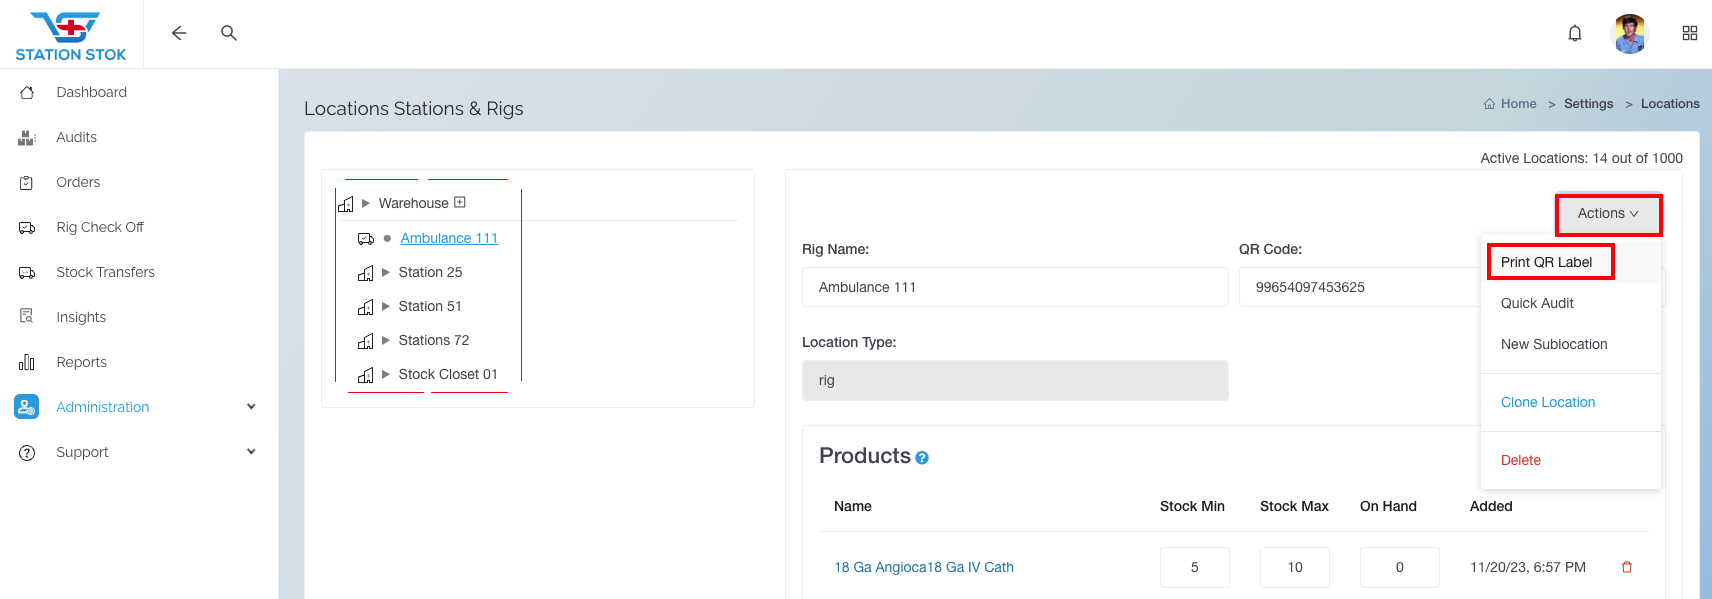The width and height of the screenshot is (1712, 599).
Task: Open 18 Ga Angioca18 product link
Action: [x=924, y=567]
